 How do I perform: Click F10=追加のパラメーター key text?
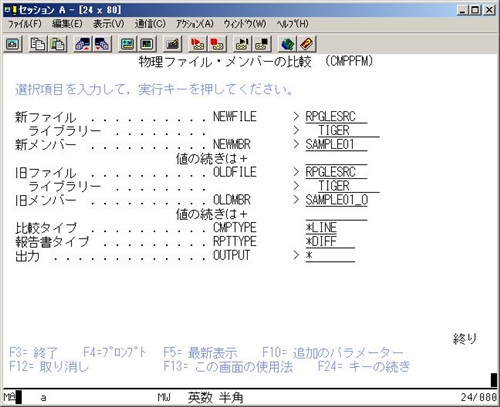[x=333, y=353]
